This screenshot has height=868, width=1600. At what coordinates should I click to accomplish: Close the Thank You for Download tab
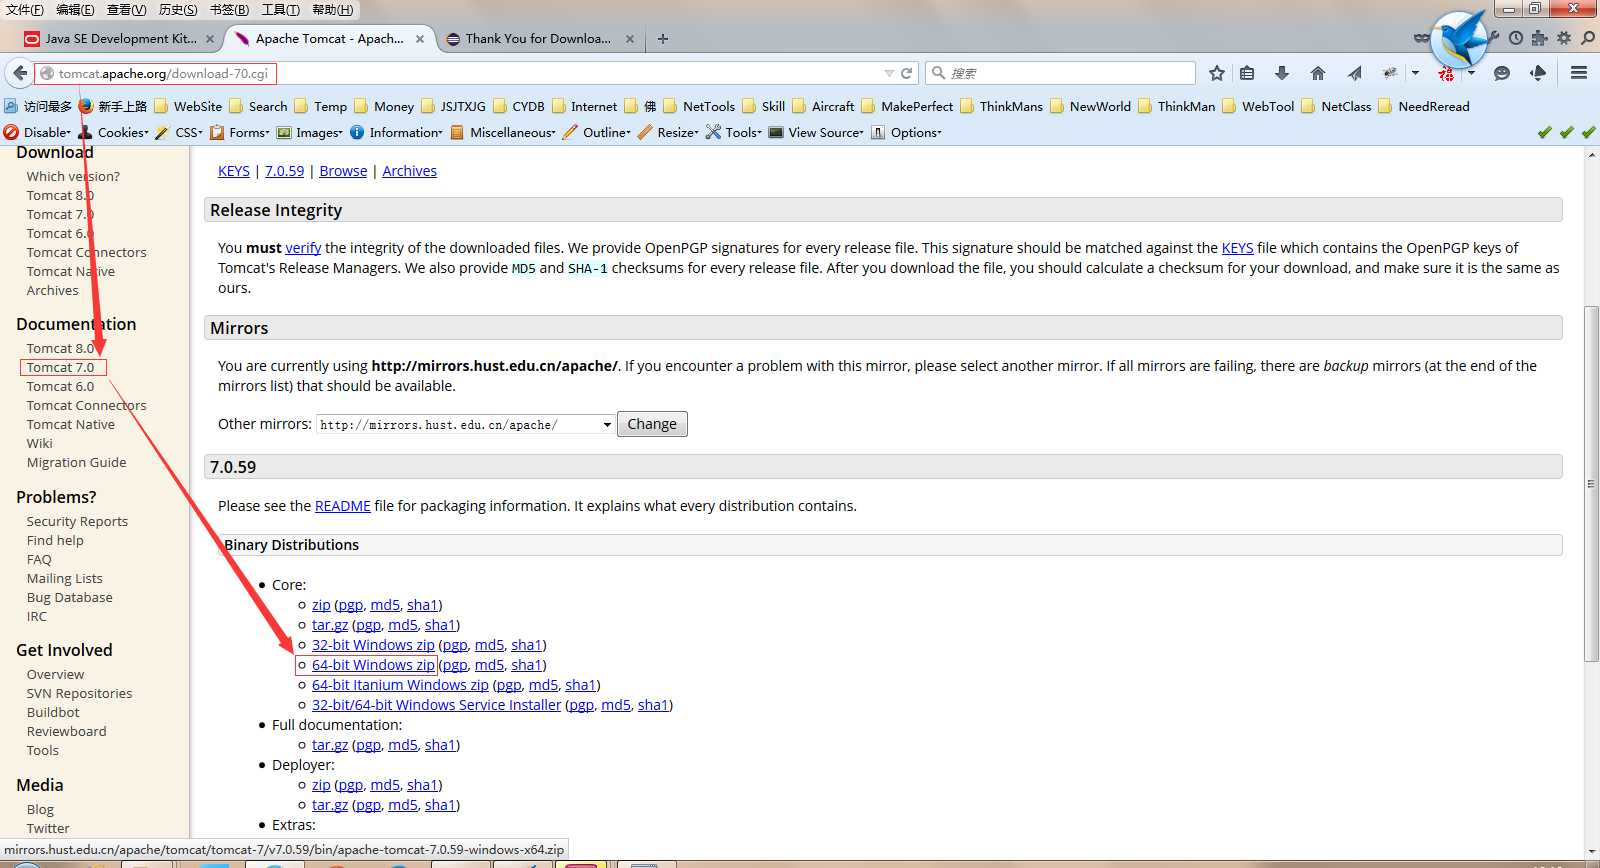click(x=630, y=39)
